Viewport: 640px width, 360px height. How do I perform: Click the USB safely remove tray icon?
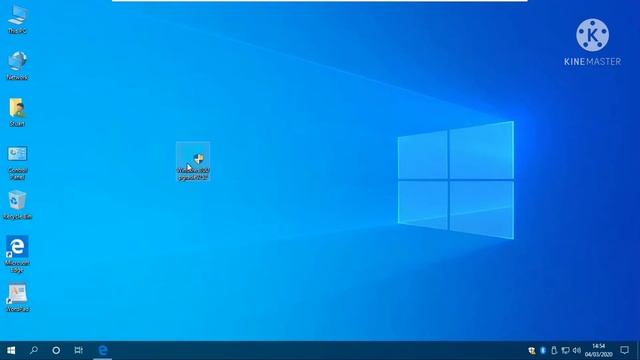click(554, 350)
